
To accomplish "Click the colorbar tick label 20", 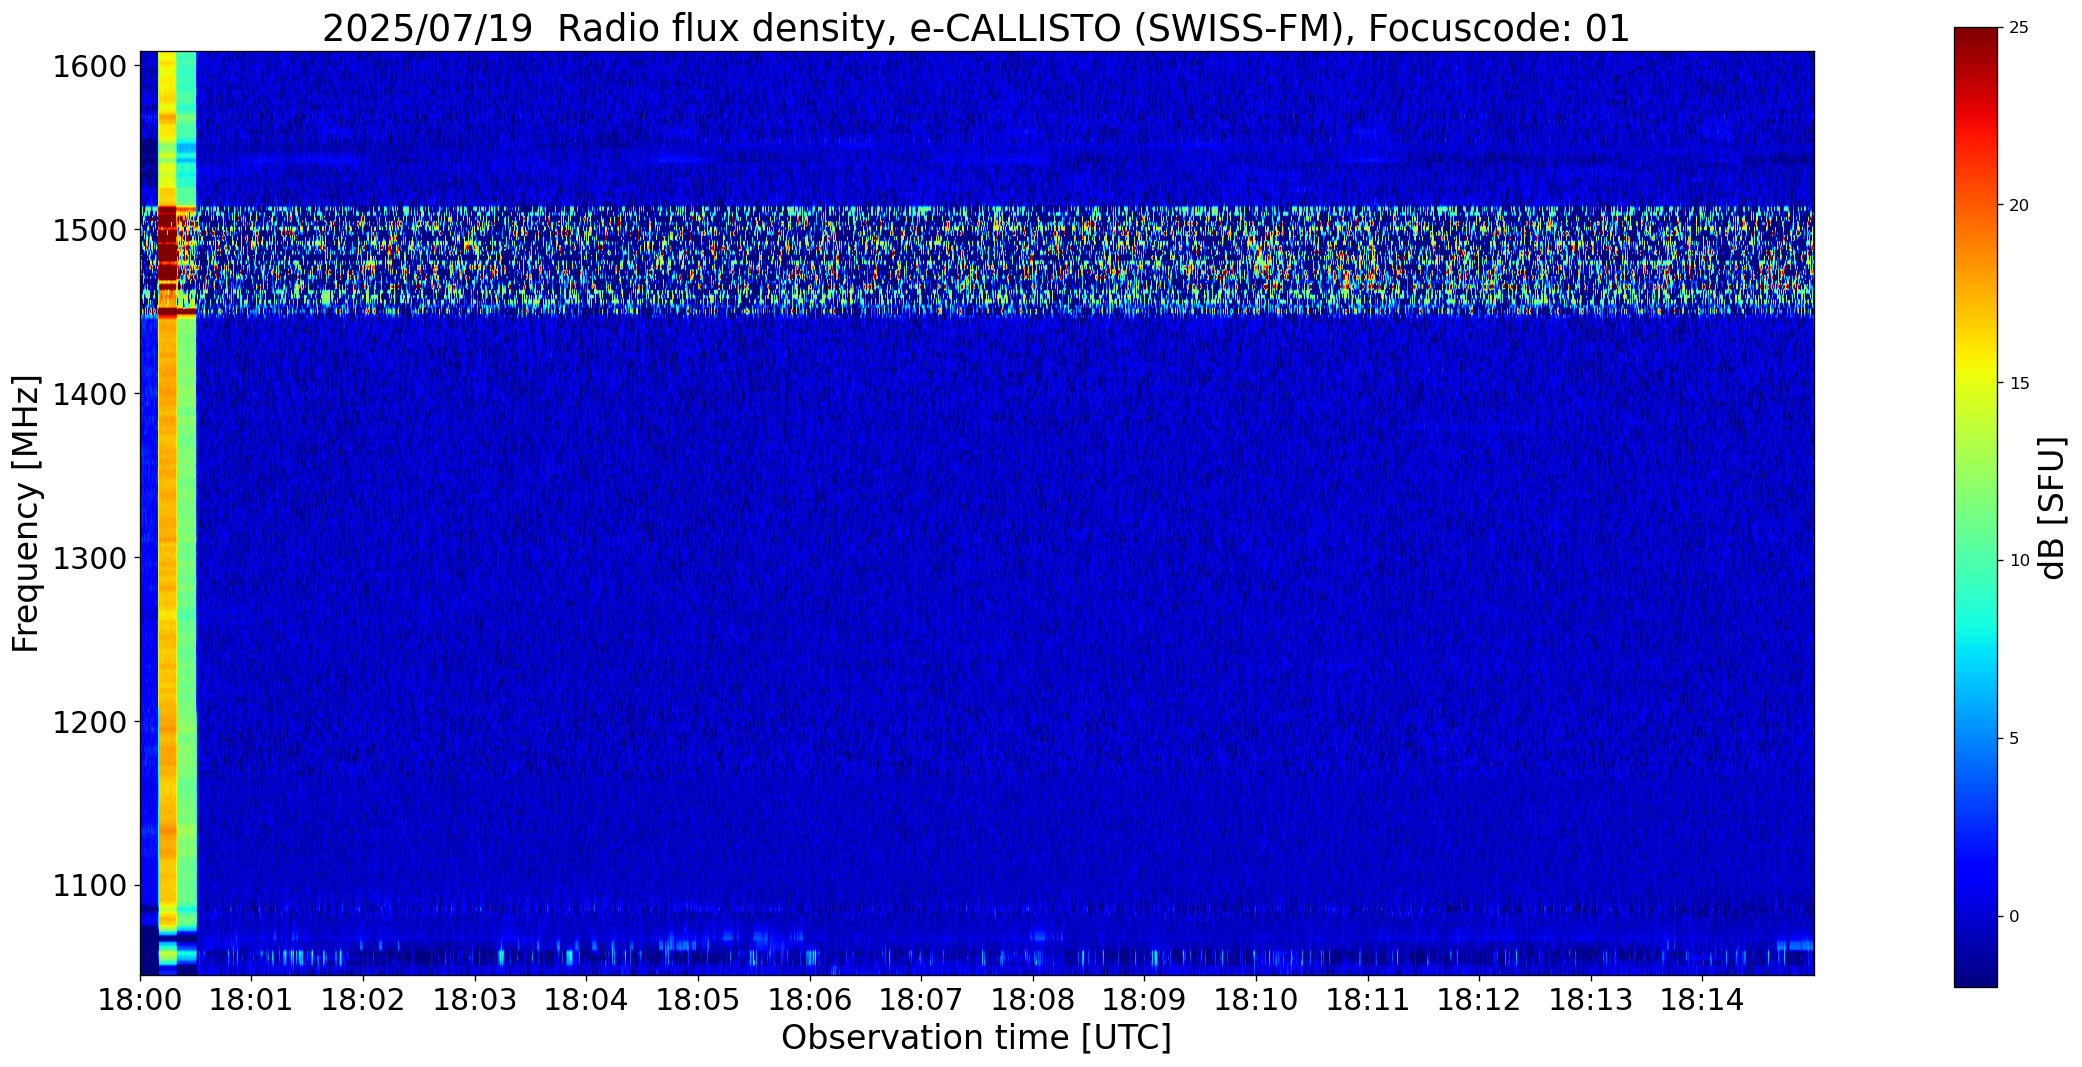I will pyautogui.click(x=2019, y=206).
